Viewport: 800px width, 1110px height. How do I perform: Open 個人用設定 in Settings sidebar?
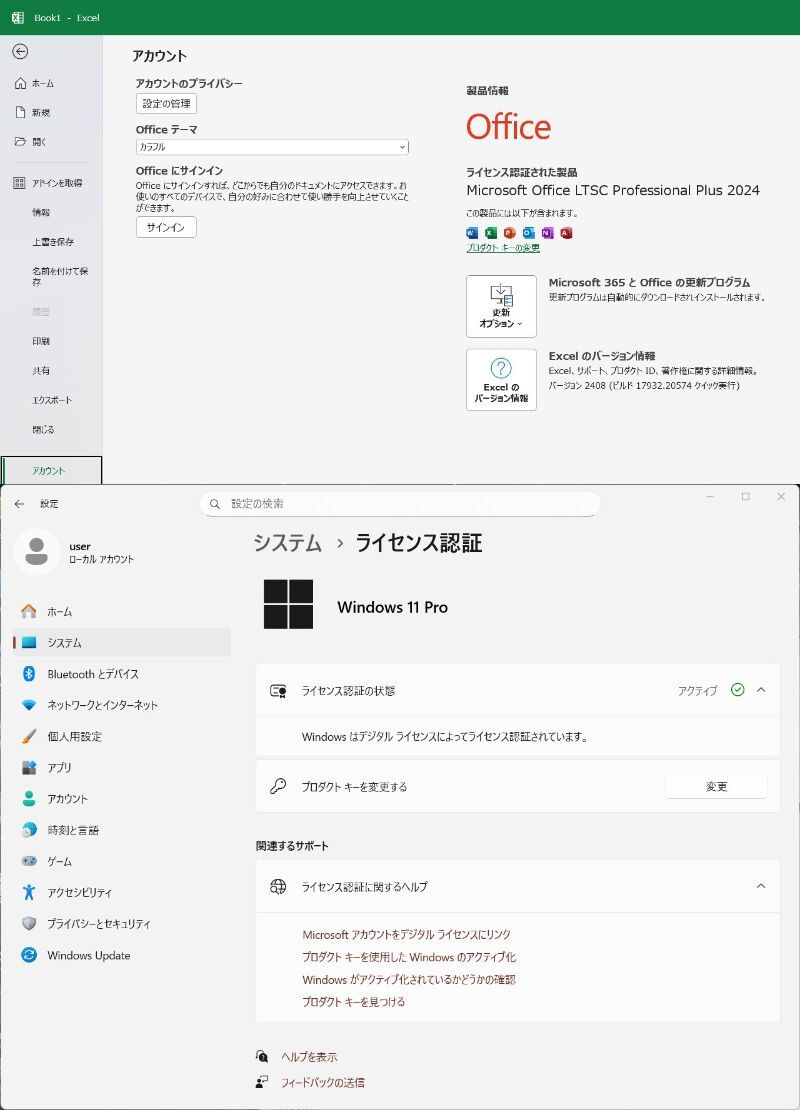tap(122, 736)
